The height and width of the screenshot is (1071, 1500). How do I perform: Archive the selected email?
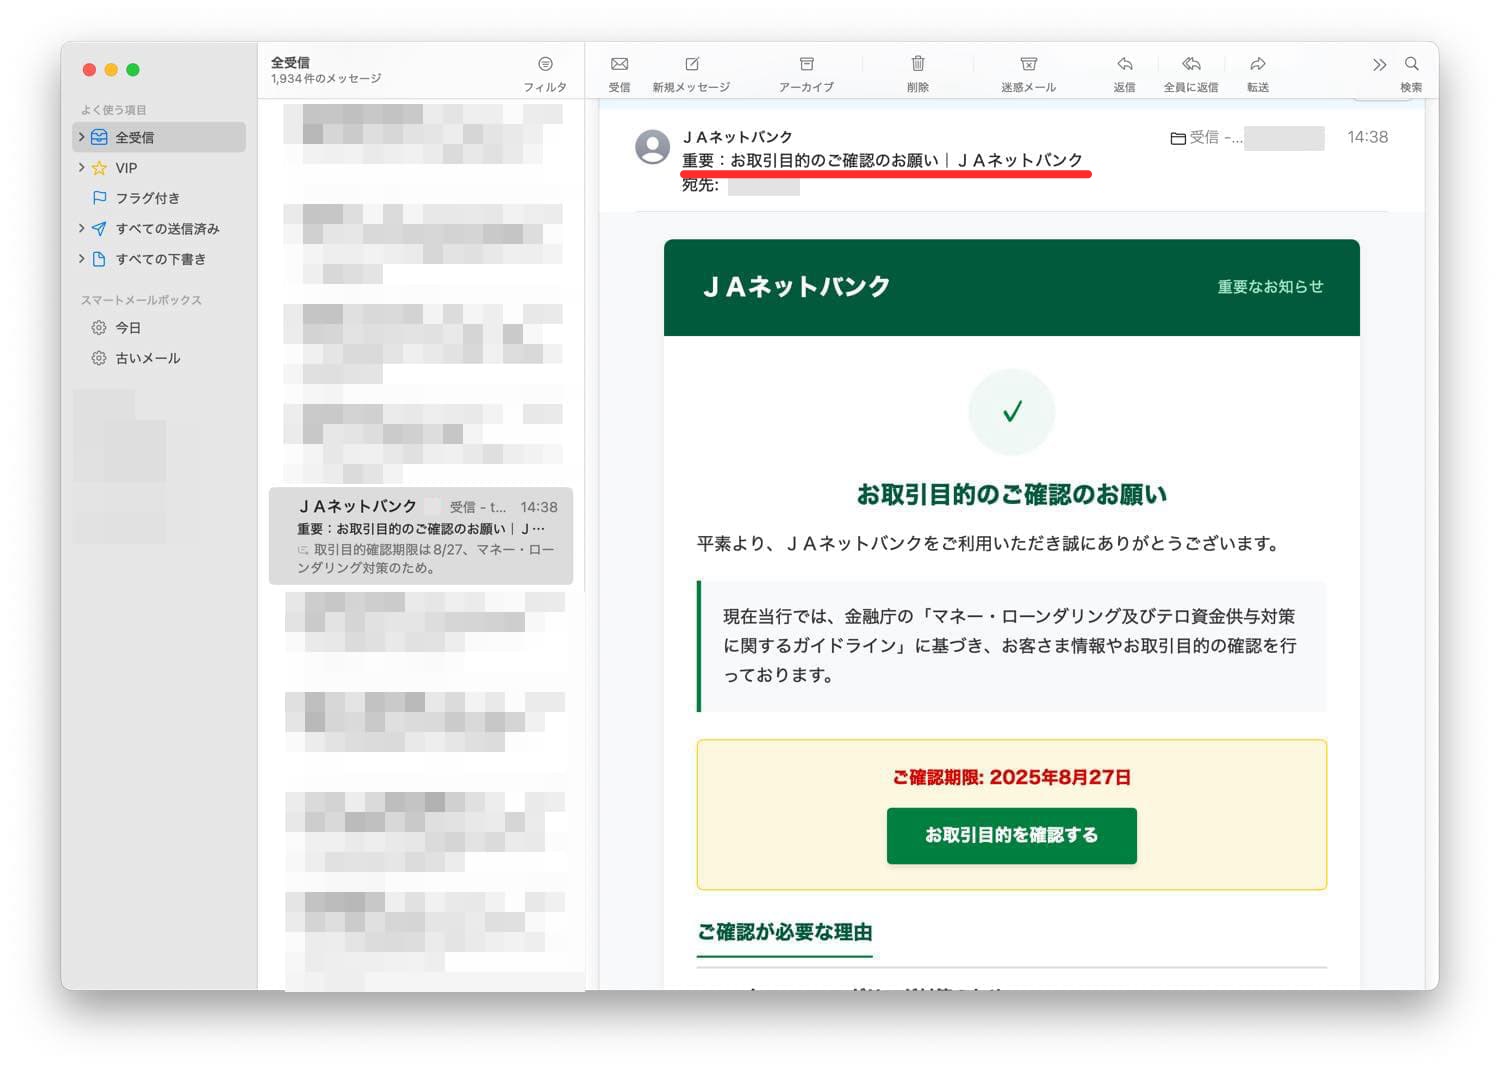[806, 65]
